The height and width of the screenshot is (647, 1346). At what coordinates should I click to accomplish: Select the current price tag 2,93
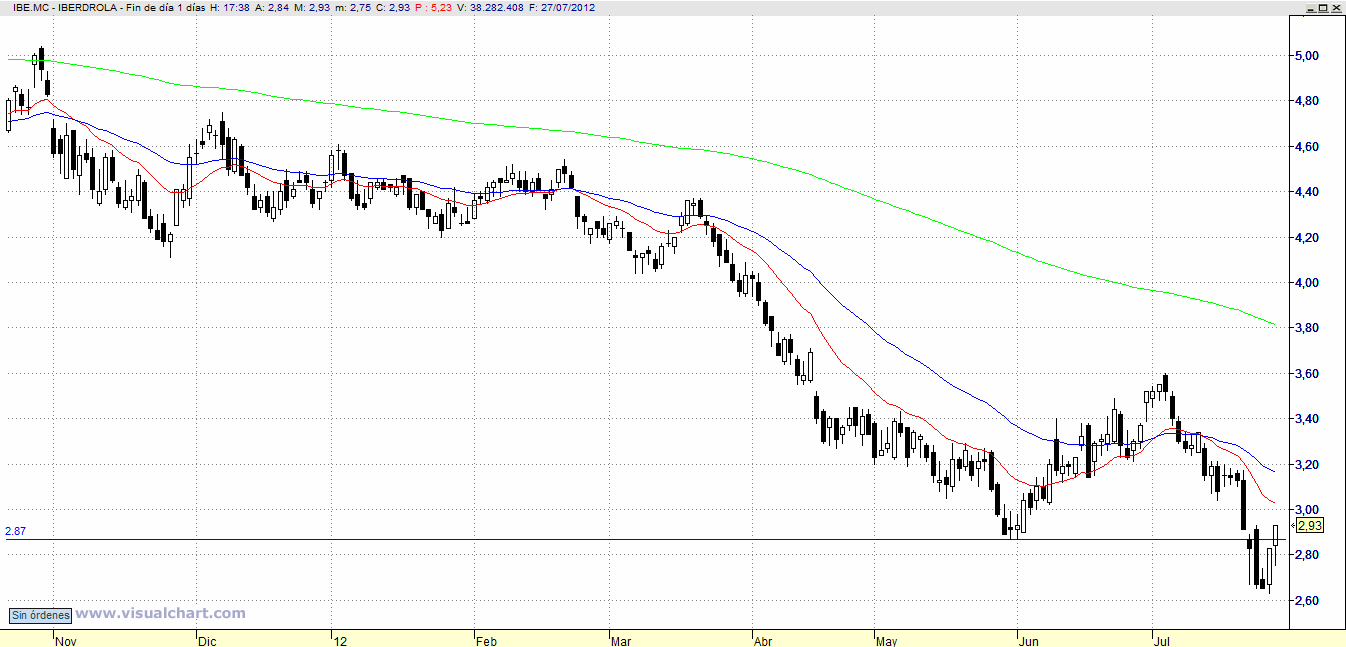point(1309,525)
